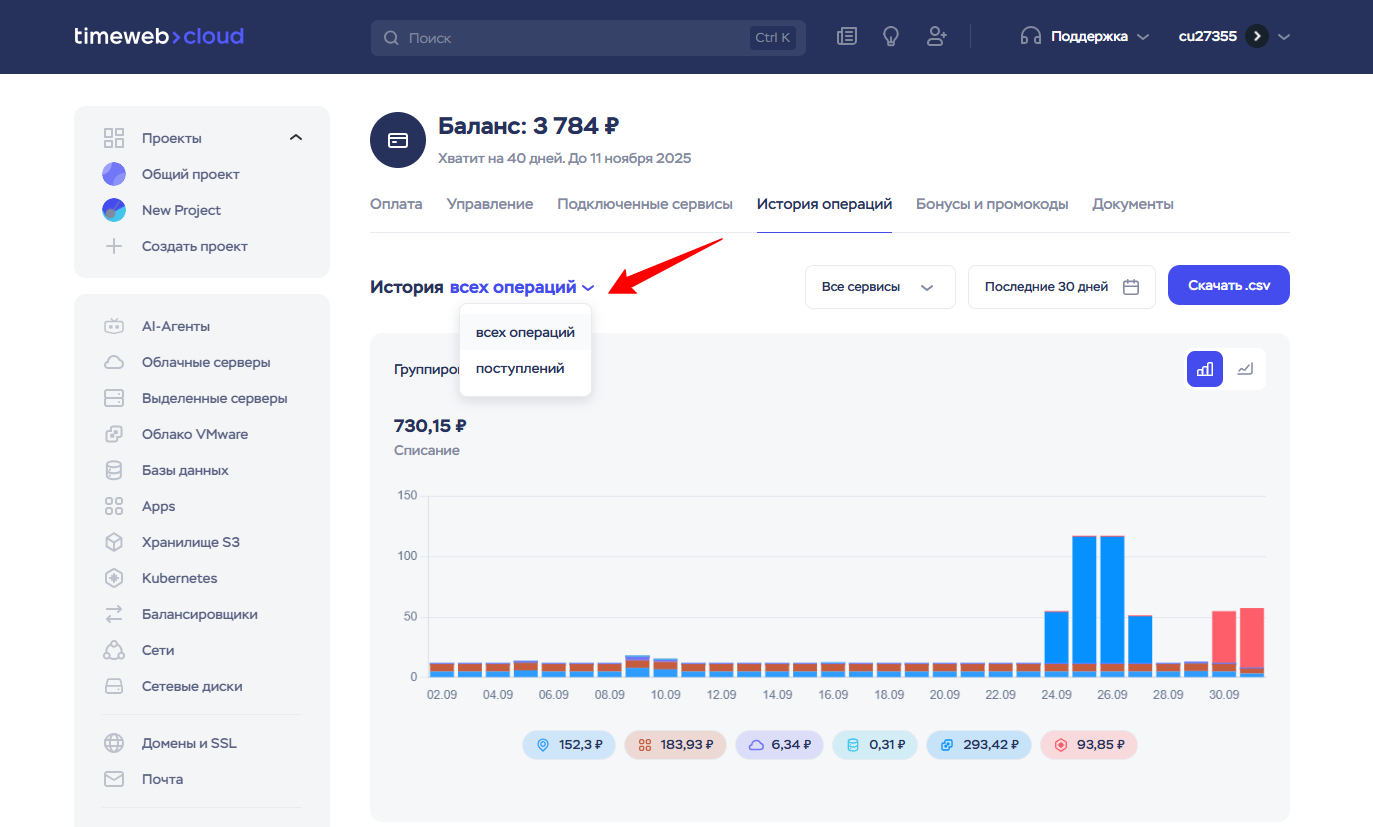
Task: Expand the Поддержка menu
Action: [1085, 37]
